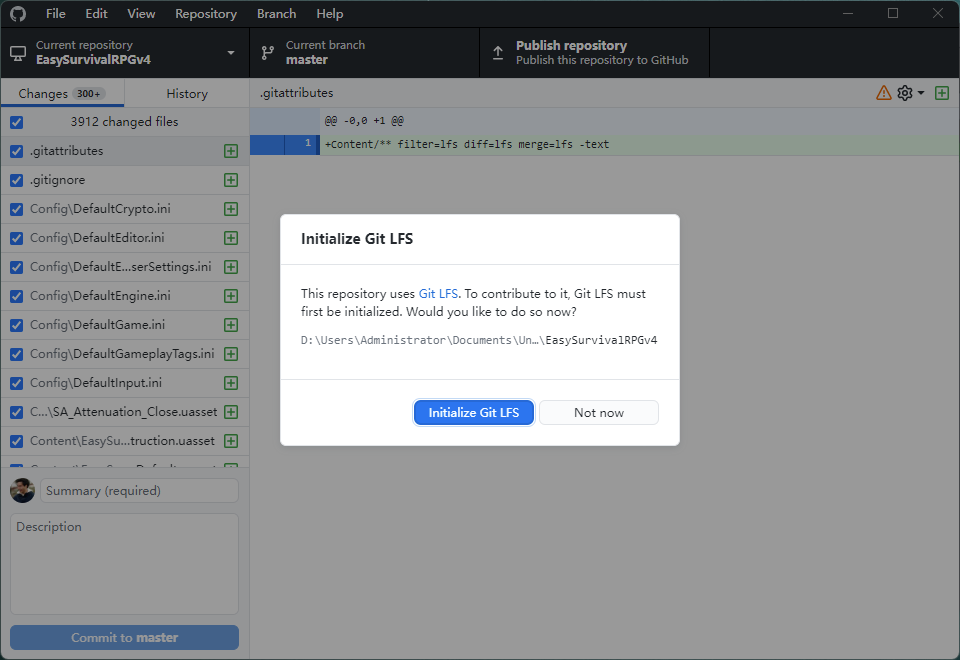Screen dimensions: 960x660
Task: Open the Edit menu
Action: 96,13
